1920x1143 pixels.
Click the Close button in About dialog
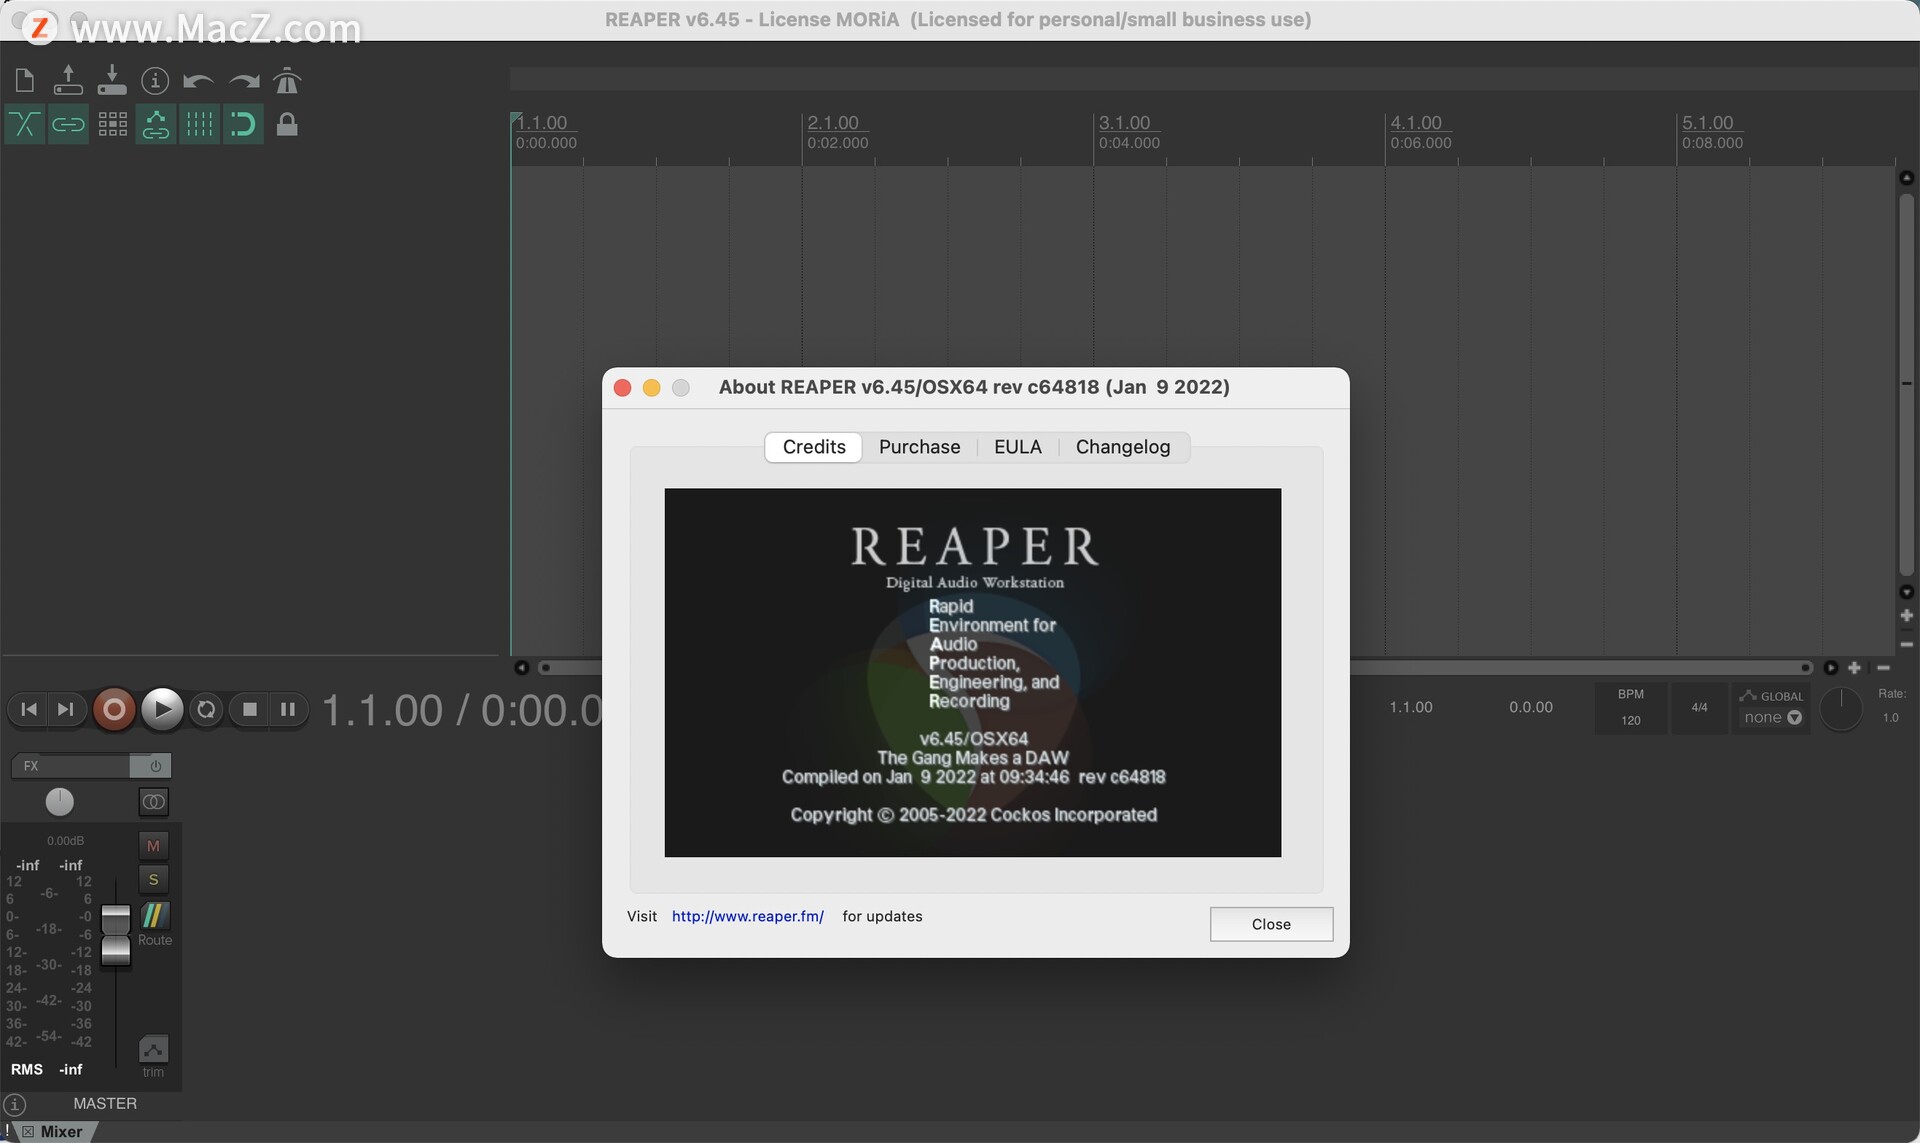tap(1271, 924)
